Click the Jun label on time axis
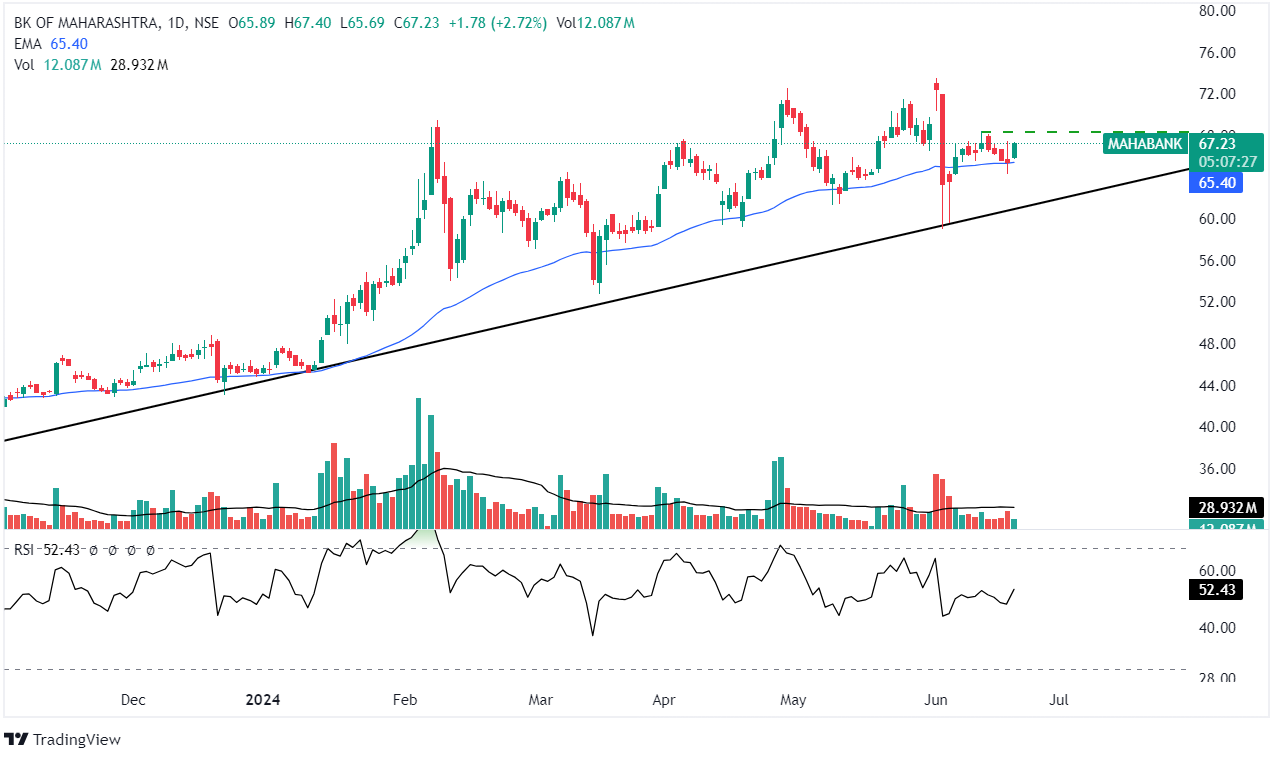Screen dimensions: 1282x761 point(936,700)
